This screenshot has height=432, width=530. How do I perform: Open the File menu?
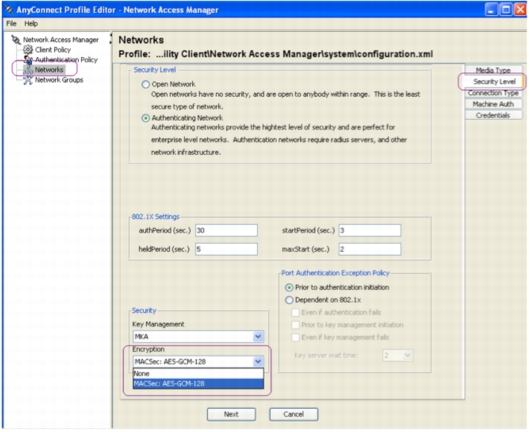tap(11, 24)
